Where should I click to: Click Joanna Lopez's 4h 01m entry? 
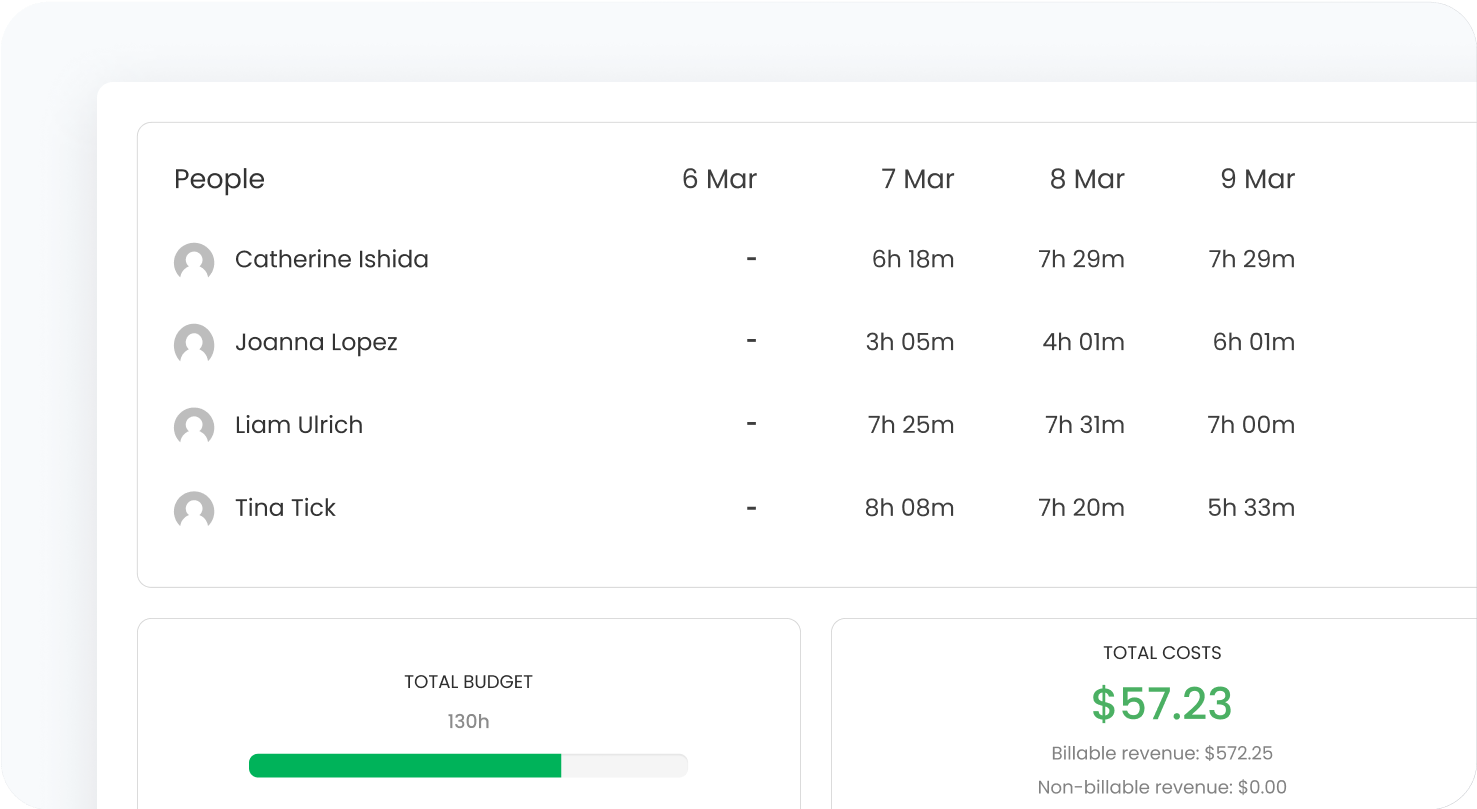point(1084,343)
